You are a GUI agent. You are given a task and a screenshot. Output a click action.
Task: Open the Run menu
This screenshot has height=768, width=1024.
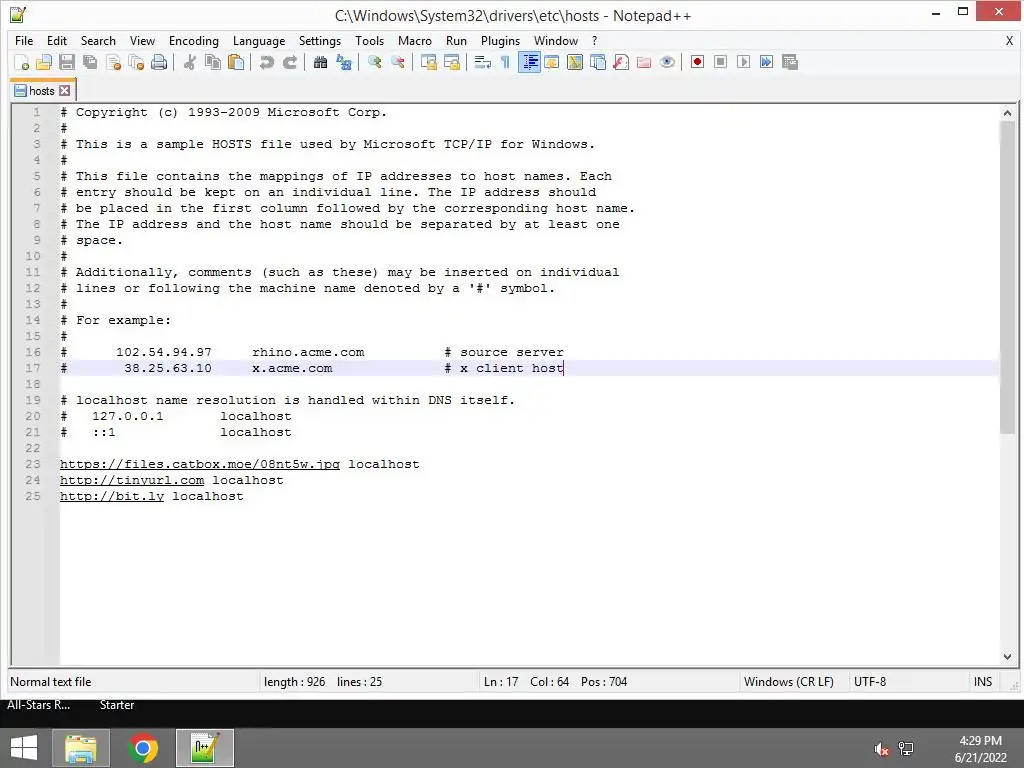click(x=456, y=40)
